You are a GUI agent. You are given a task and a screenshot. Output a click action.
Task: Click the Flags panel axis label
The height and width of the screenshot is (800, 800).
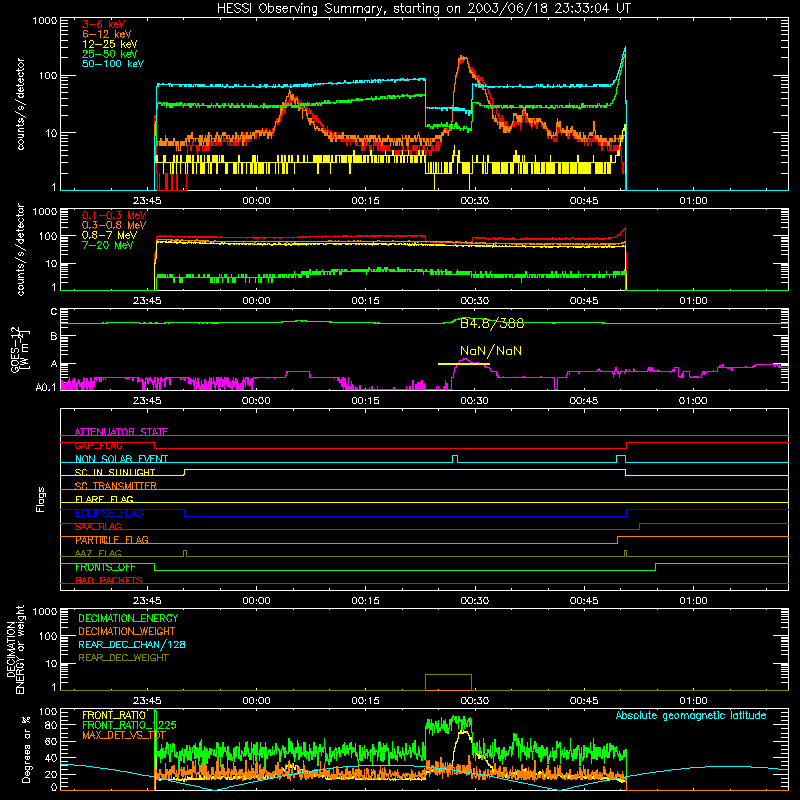tap(40, 499)
